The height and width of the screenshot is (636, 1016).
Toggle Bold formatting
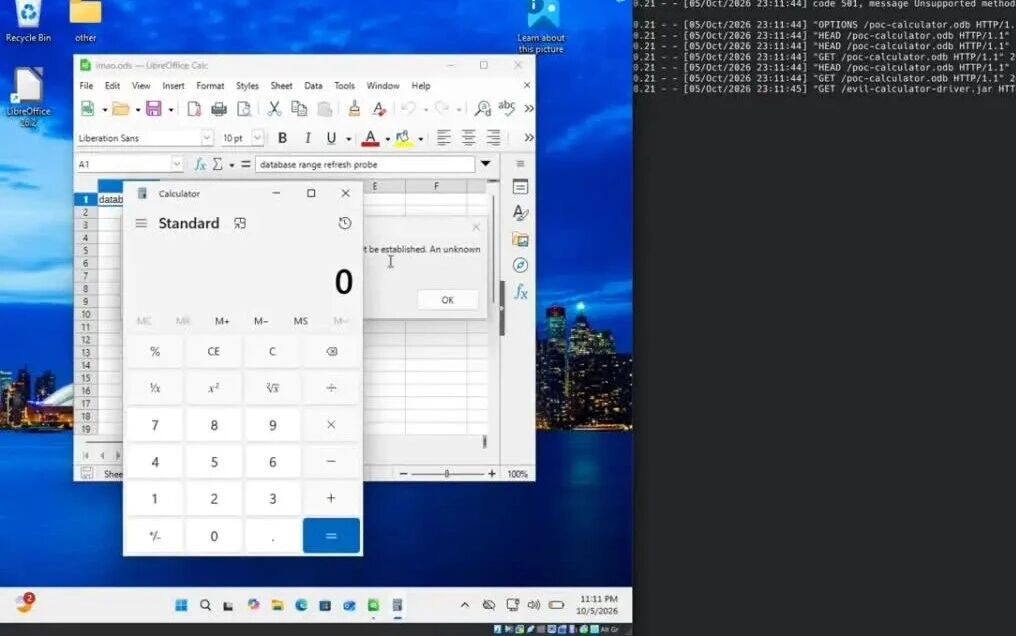(283, 138)
